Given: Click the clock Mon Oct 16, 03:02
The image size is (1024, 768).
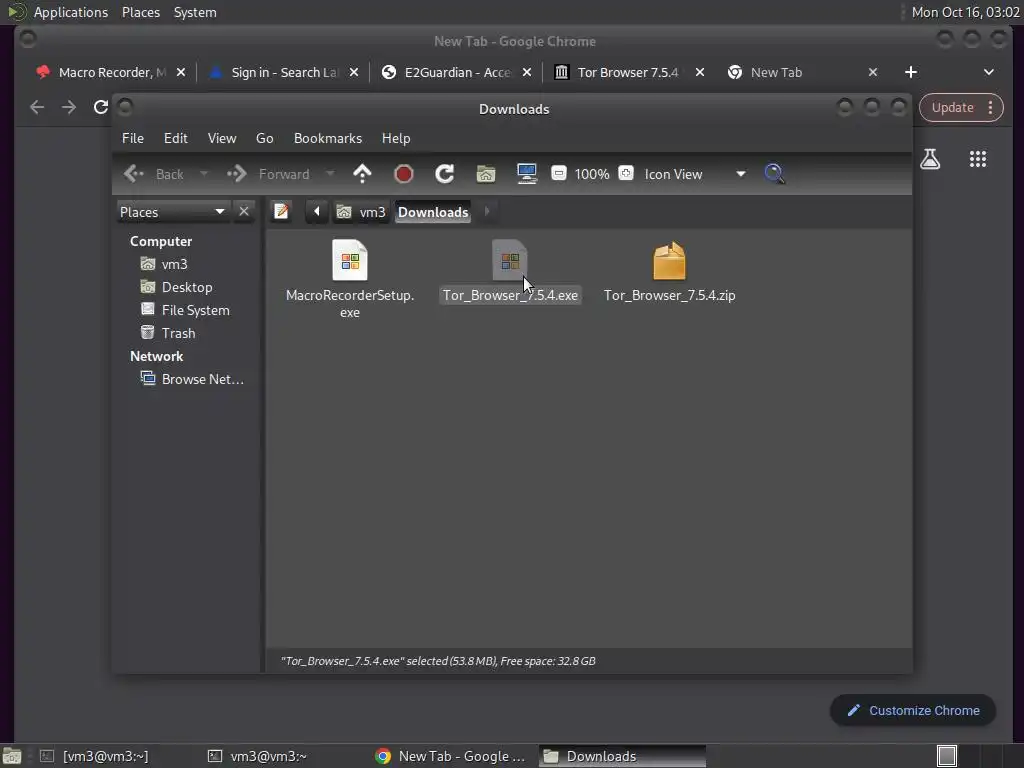Looking at the screenshot, I should [x=965, y=12].
